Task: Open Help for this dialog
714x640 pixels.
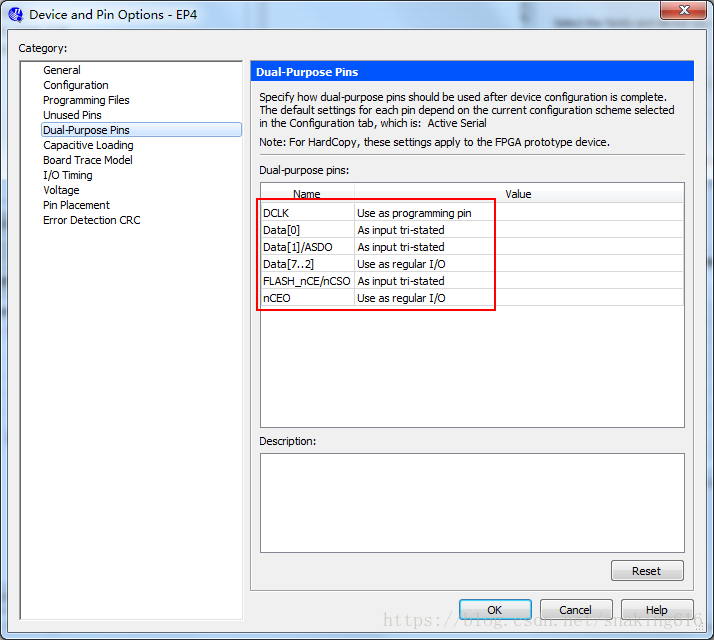Action: click(x=657, y=610)
